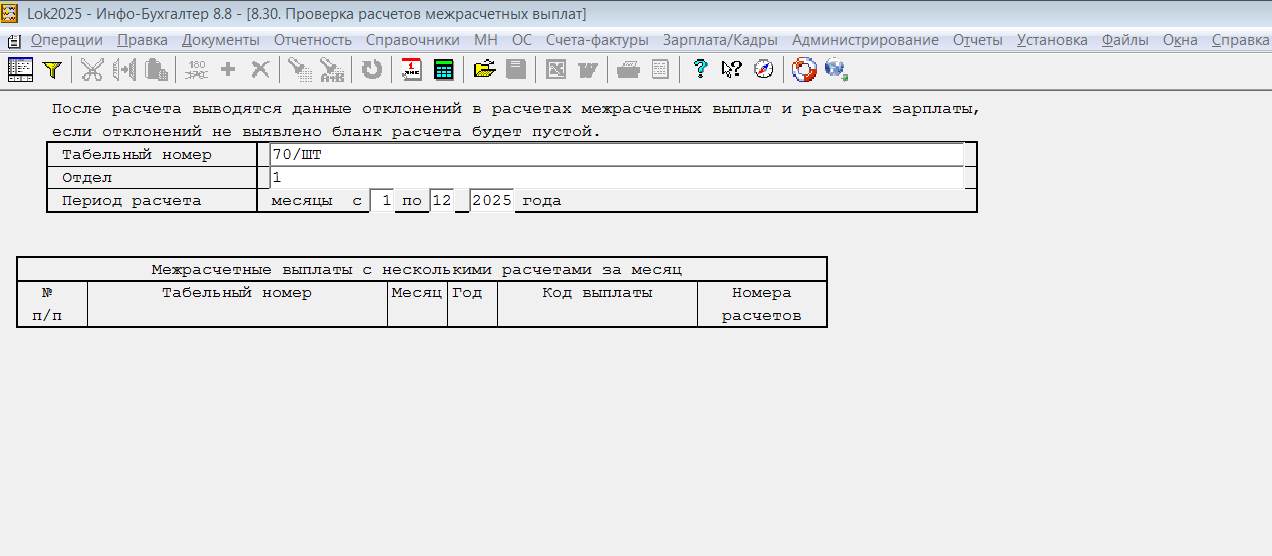The width and height of the screenshot is (1272, 556).
Task: Open the Операции menu
Action: [x=66, y=40]
